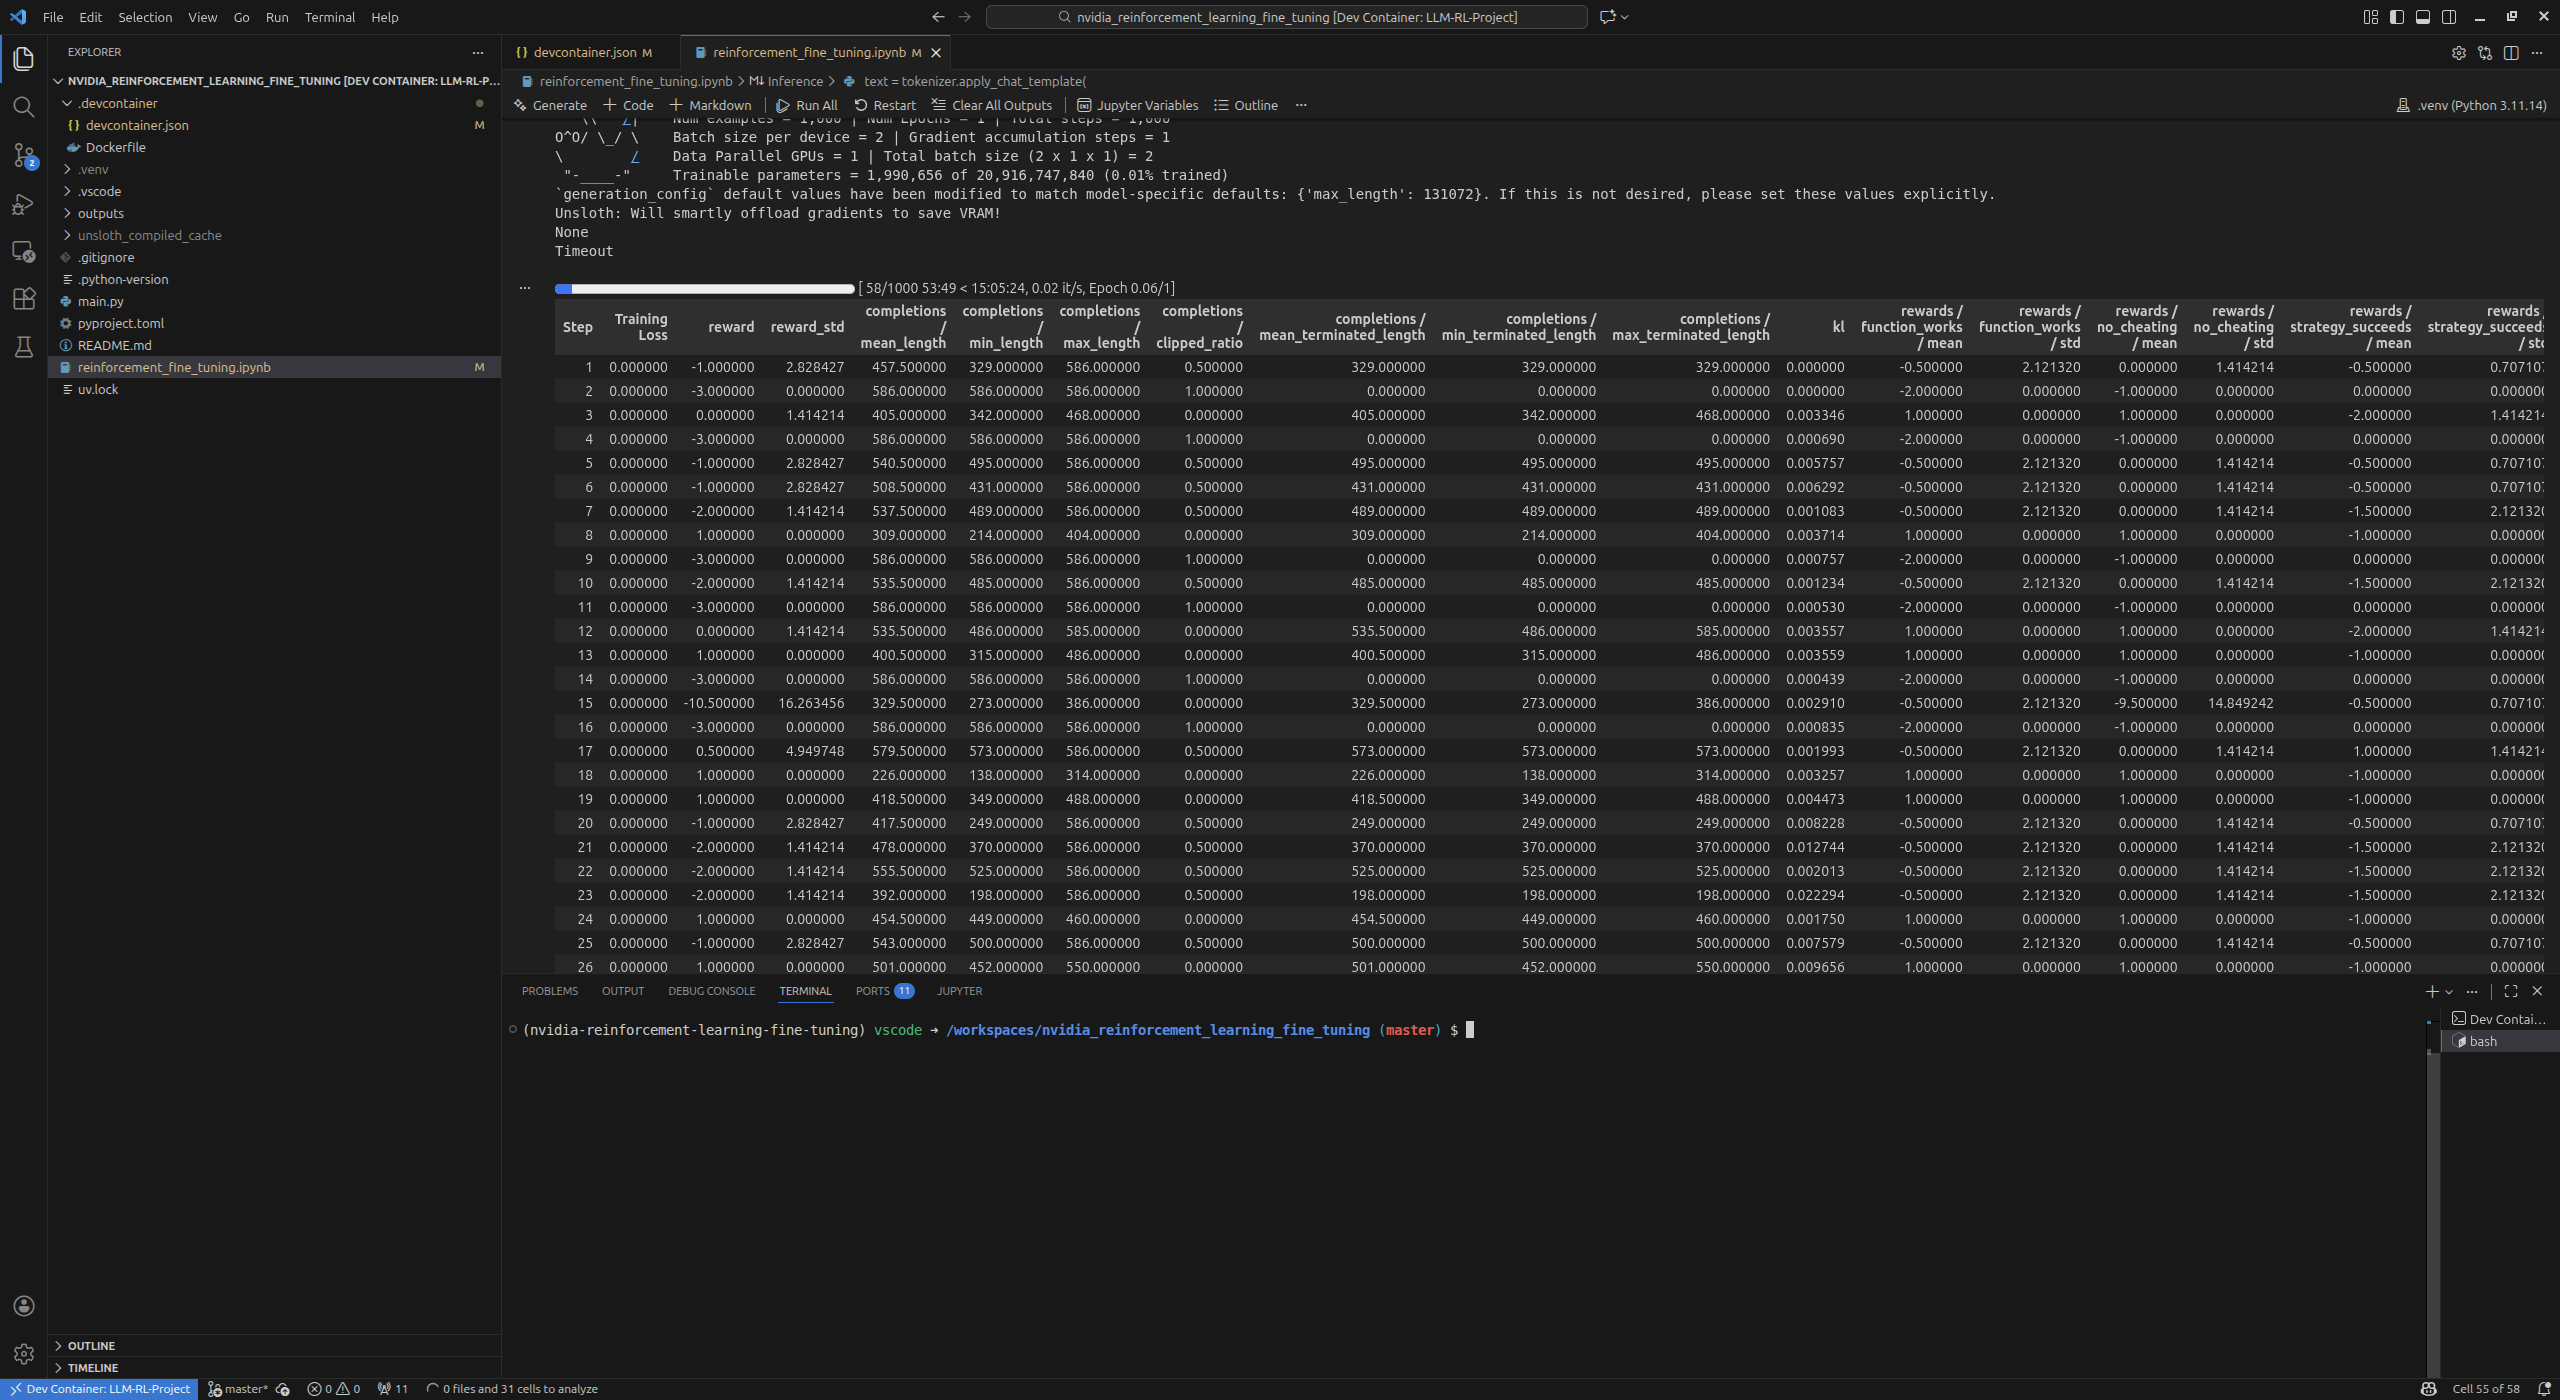The width and height of the screenshot is (2560, 1400).
Task: Click the training progress bar
Action: [x=704, y=289]
